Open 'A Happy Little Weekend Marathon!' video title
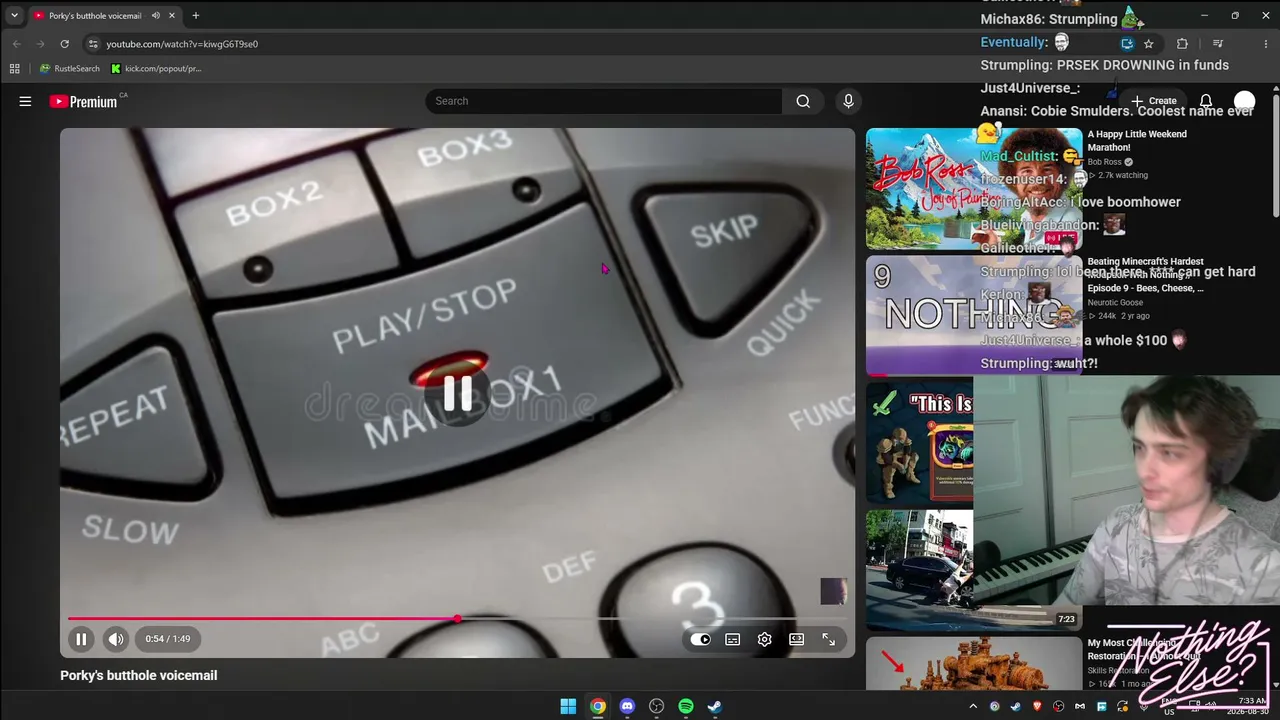 tap(1137, 141)
